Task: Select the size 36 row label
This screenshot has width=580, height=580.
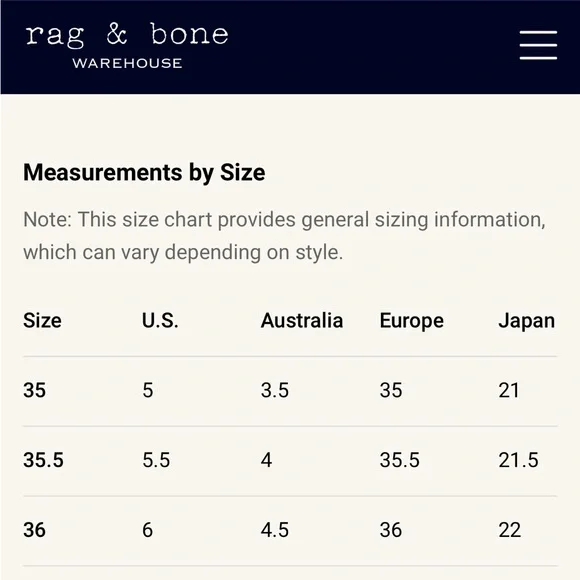Action: (x=34, y=530)
